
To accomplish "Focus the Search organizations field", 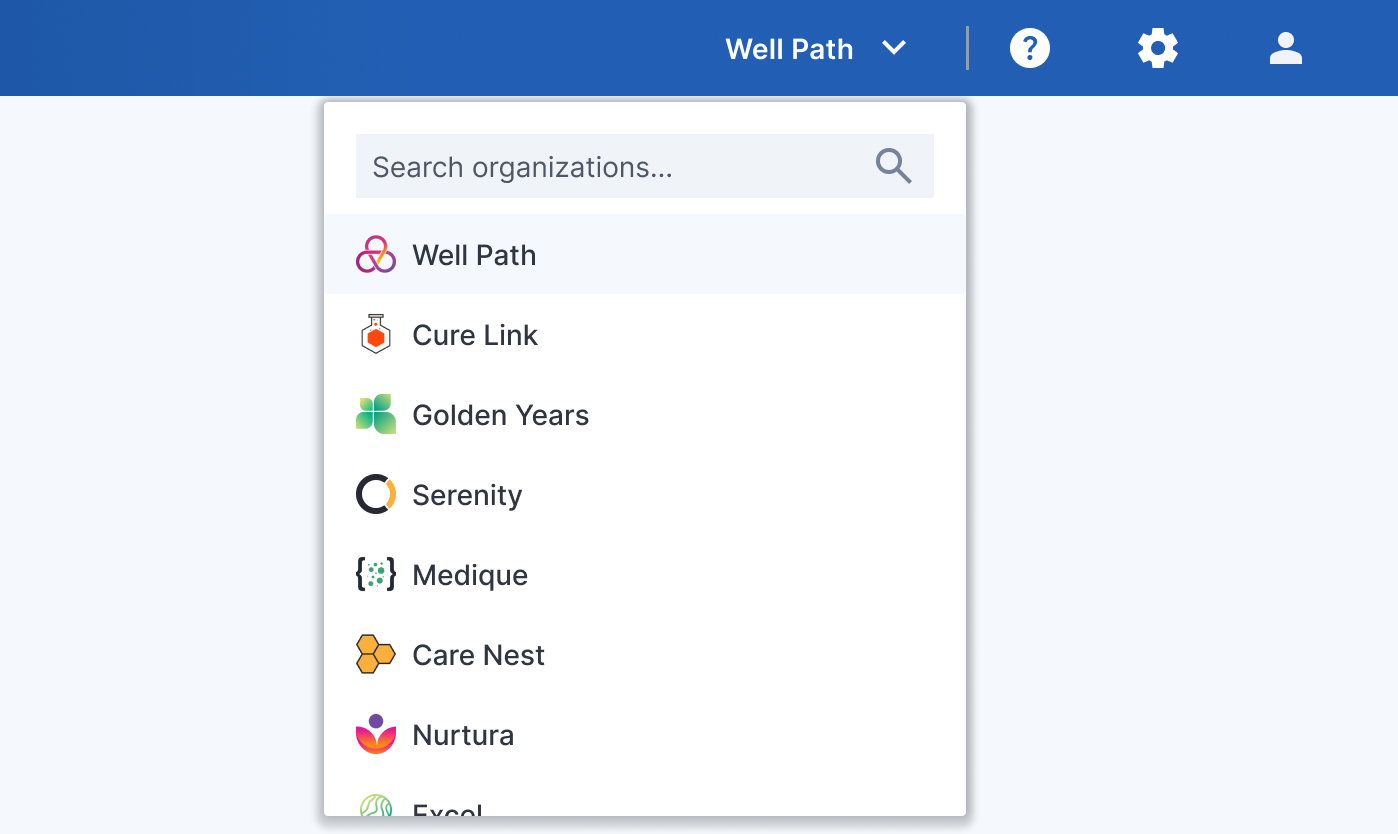I will coord(610,166).
